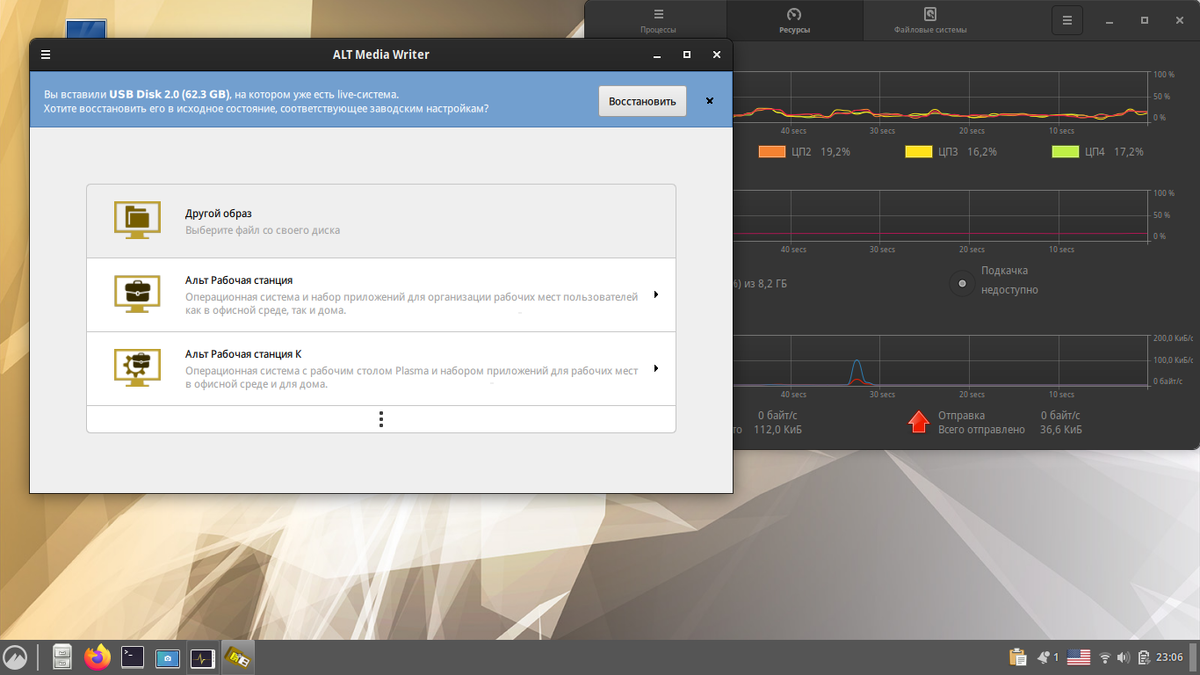Close the ALT Media Writer window
This screenshot has height=675, width=1200.
tap(717, 55)
